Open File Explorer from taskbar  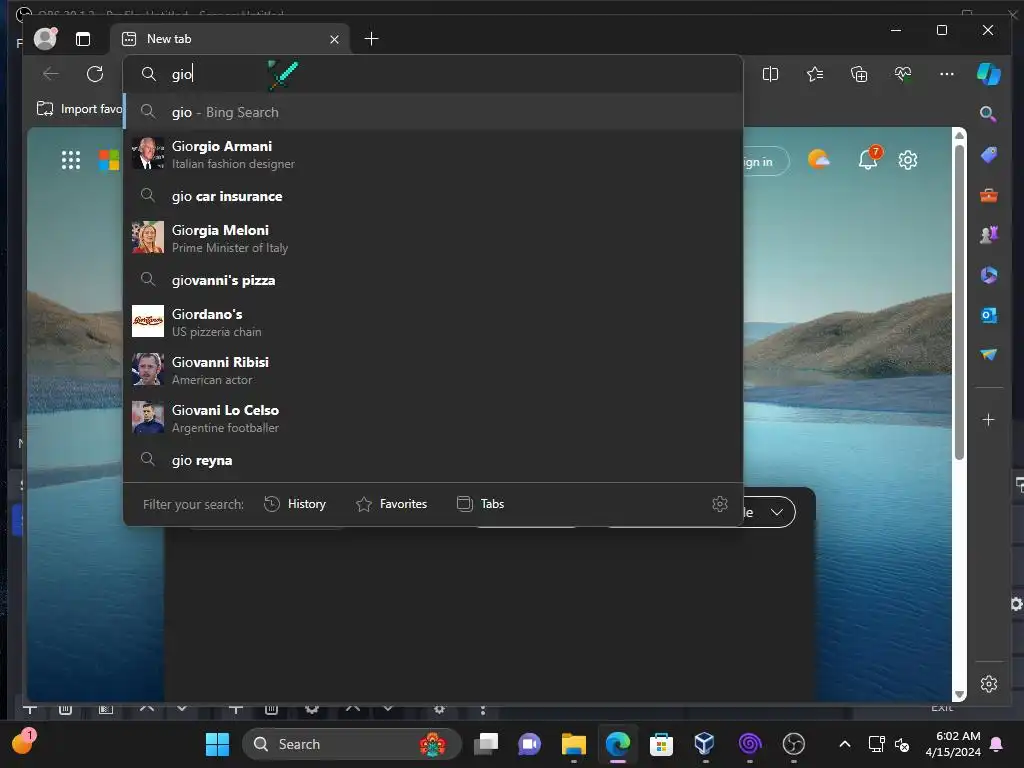pyautogui.click(x=573, y=744)
